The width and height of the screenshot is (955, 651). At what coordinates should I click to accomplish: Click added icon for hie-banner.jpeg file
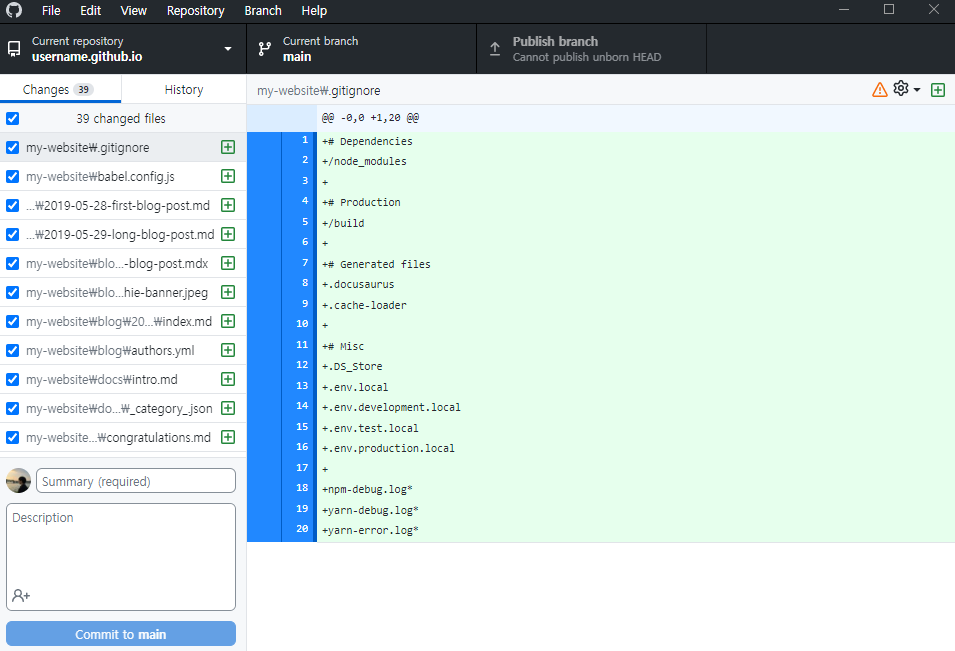pyautogui.click(x=228, y=292)
